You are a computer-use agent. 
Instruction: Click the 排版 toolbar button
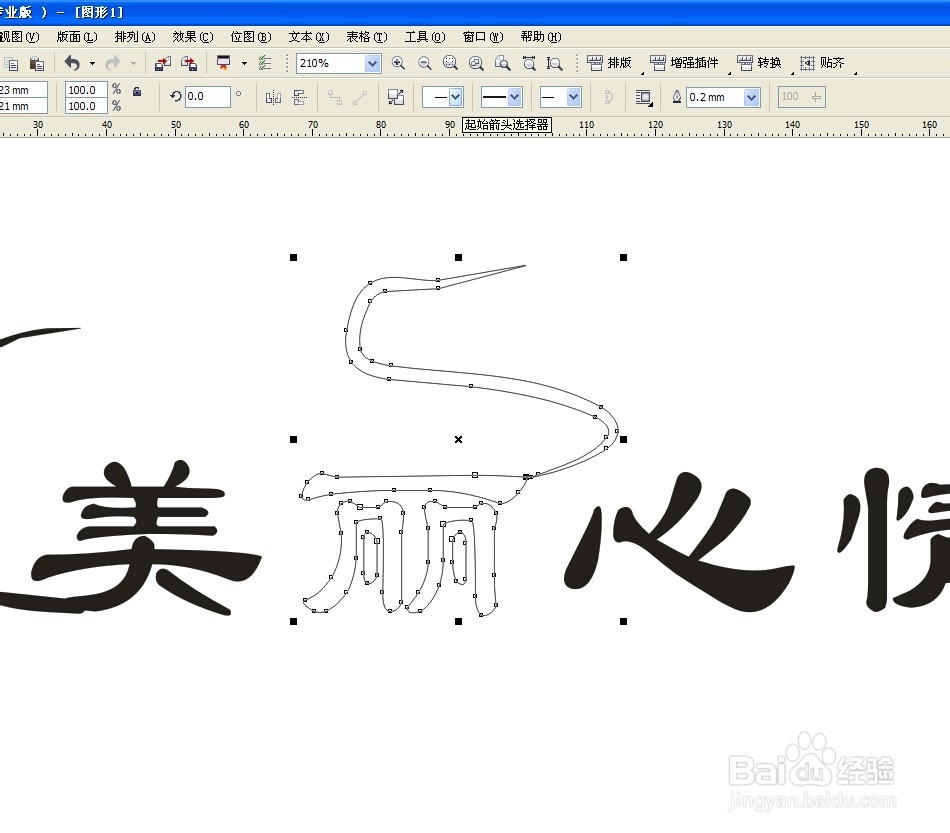pos(610,63)
